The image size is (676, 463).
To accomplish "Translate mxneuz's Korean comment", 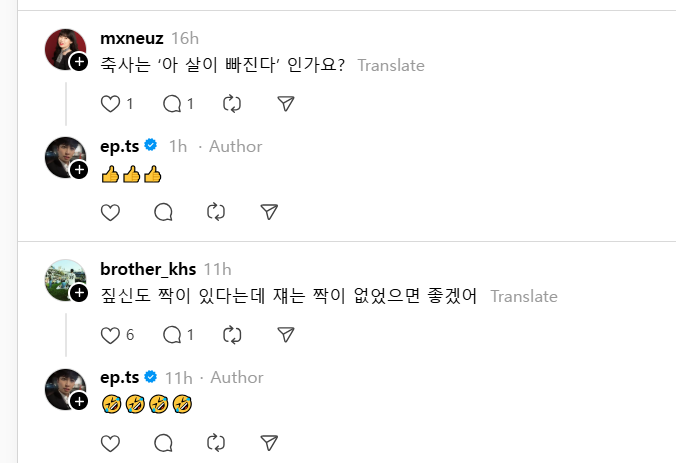I will pos(391,65).
